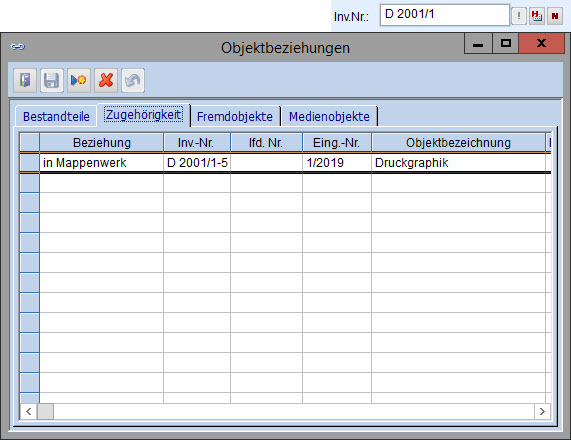Open the Fremdobjekte tab
571x440 pixels.
coord(235,117)
